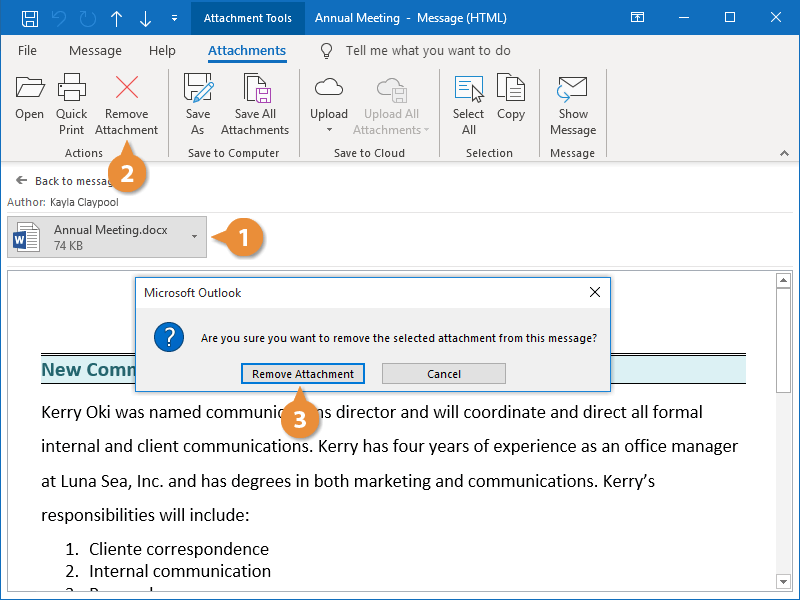Click the vertical scrollbar thumb in preview

tap(783, 340)
